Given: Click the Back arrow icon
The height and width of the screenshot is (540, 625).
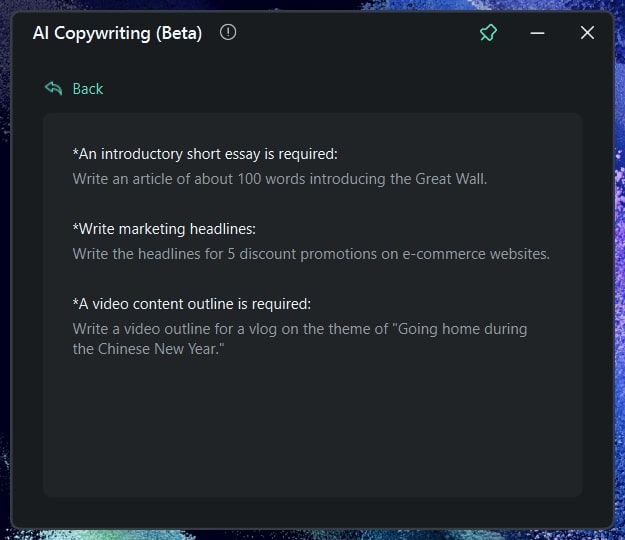Looking at the screenshot, I should 54,88.
